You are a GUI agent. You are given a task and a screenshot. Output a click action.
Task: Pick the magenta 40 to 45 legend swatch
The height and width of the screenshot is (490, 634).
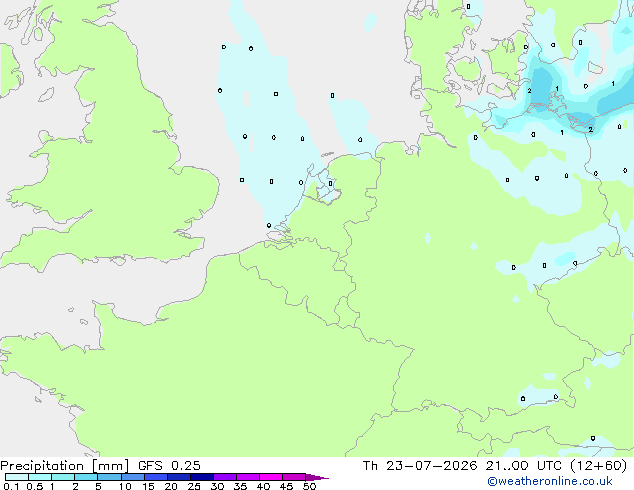[x=271, y=477]
